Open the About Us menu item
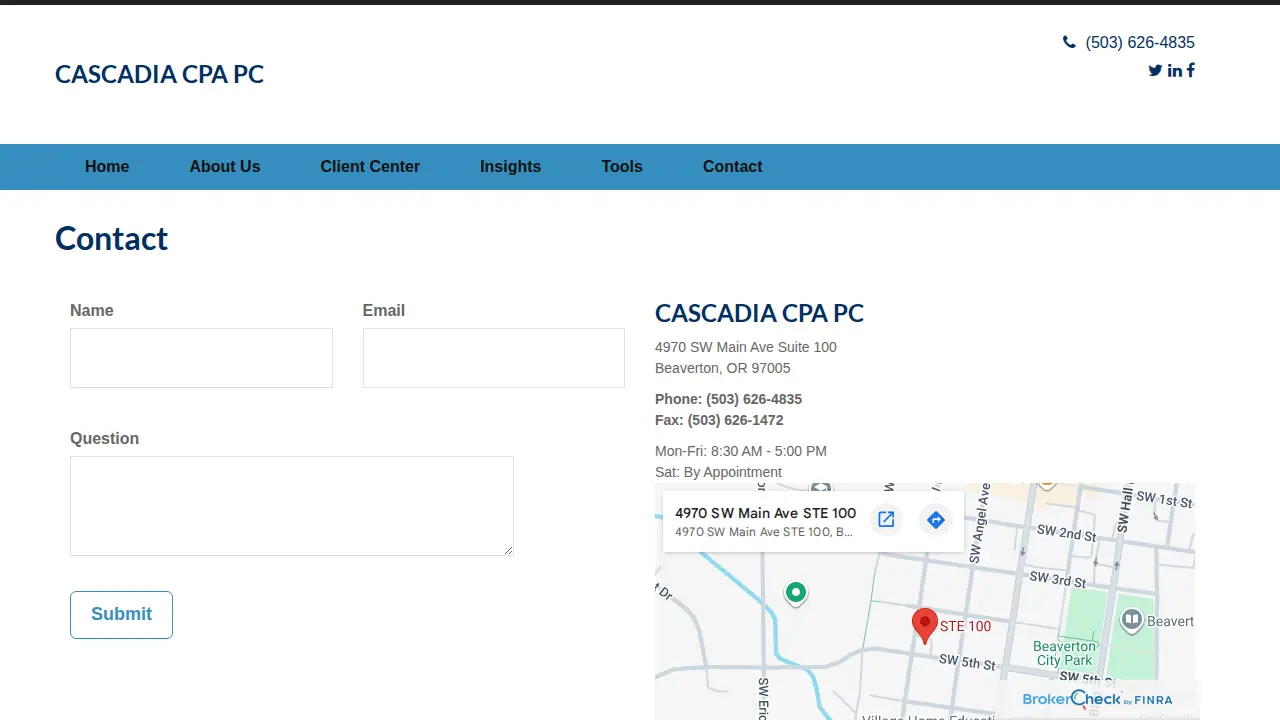This screenshot has height=720, width=1280. coord(225,167)
